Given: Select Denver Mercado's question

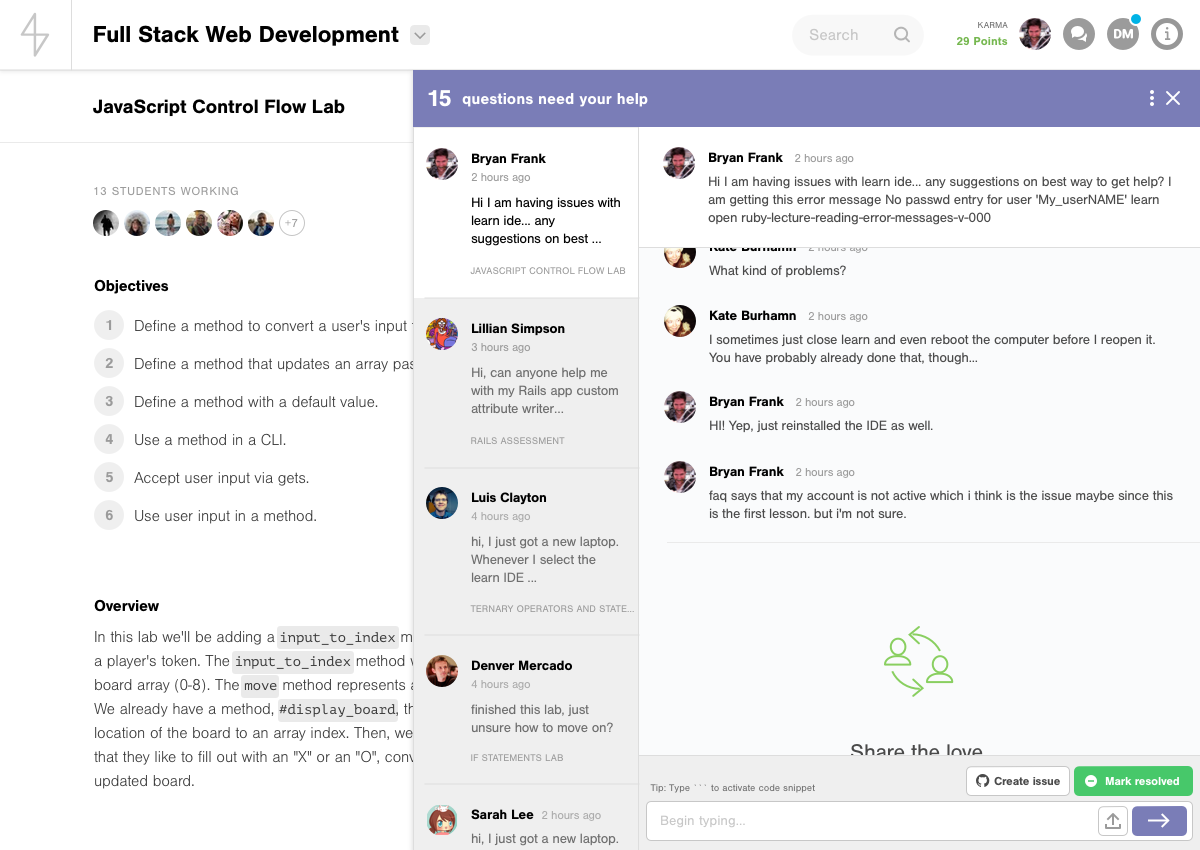Looking at the screenshot, I should click(526, 709).
